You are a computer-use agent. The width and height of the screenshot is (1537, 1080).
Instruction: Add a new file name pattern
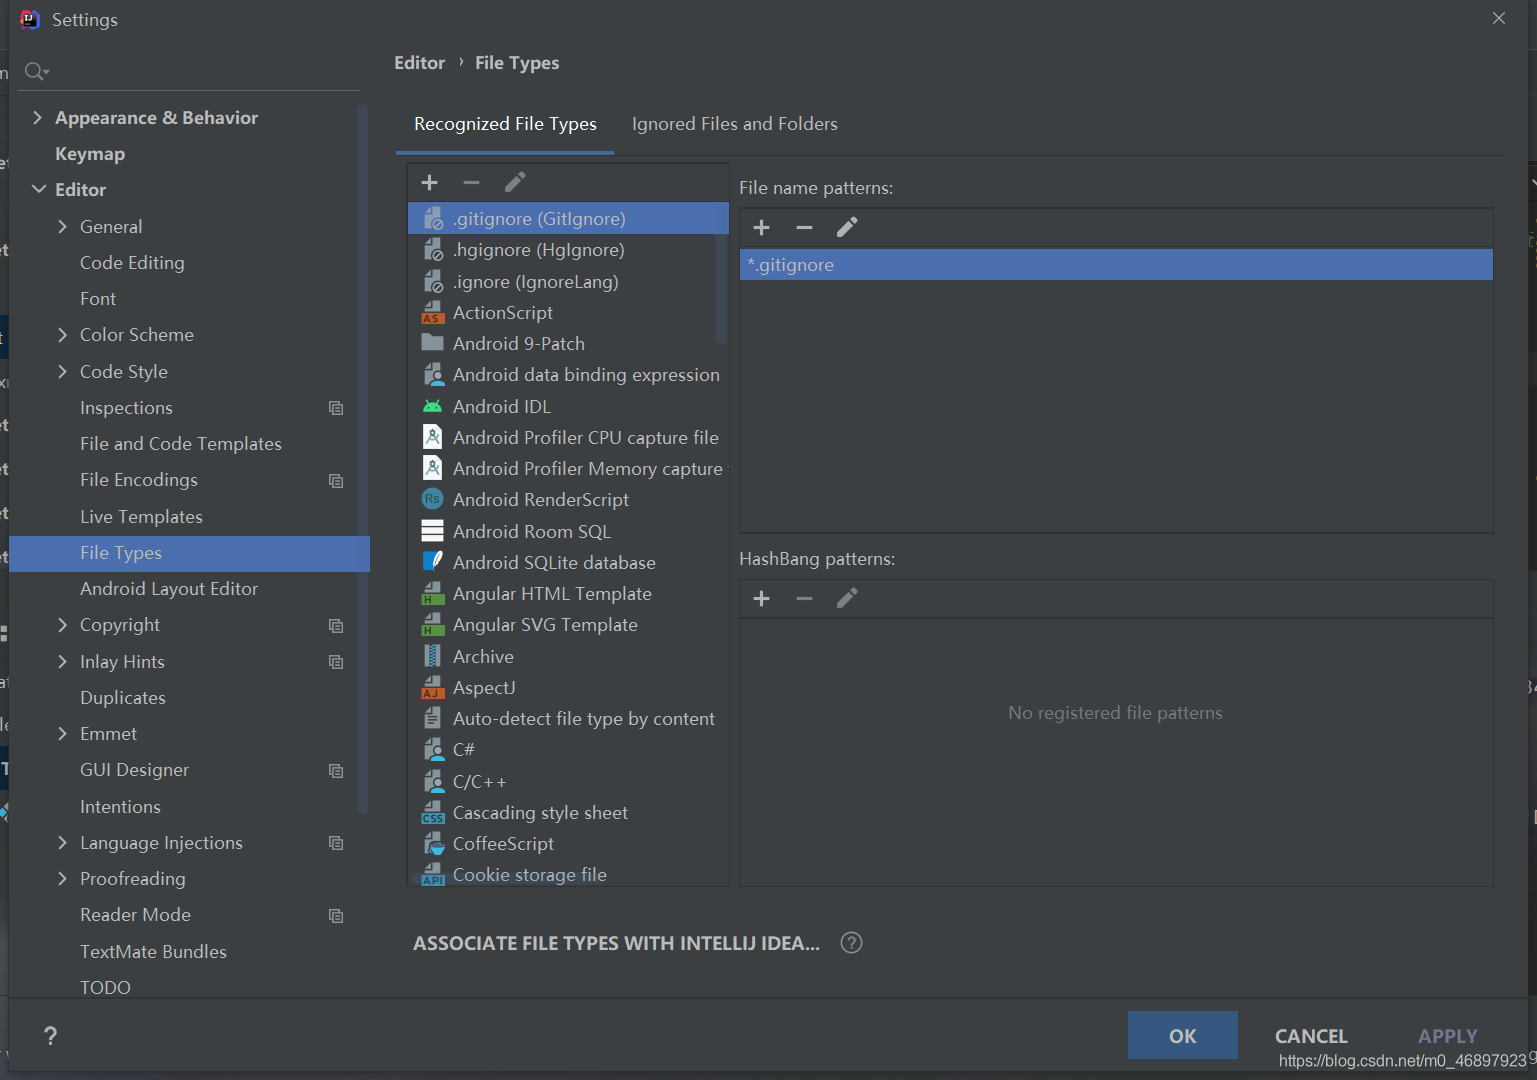(x=762, y=227)
